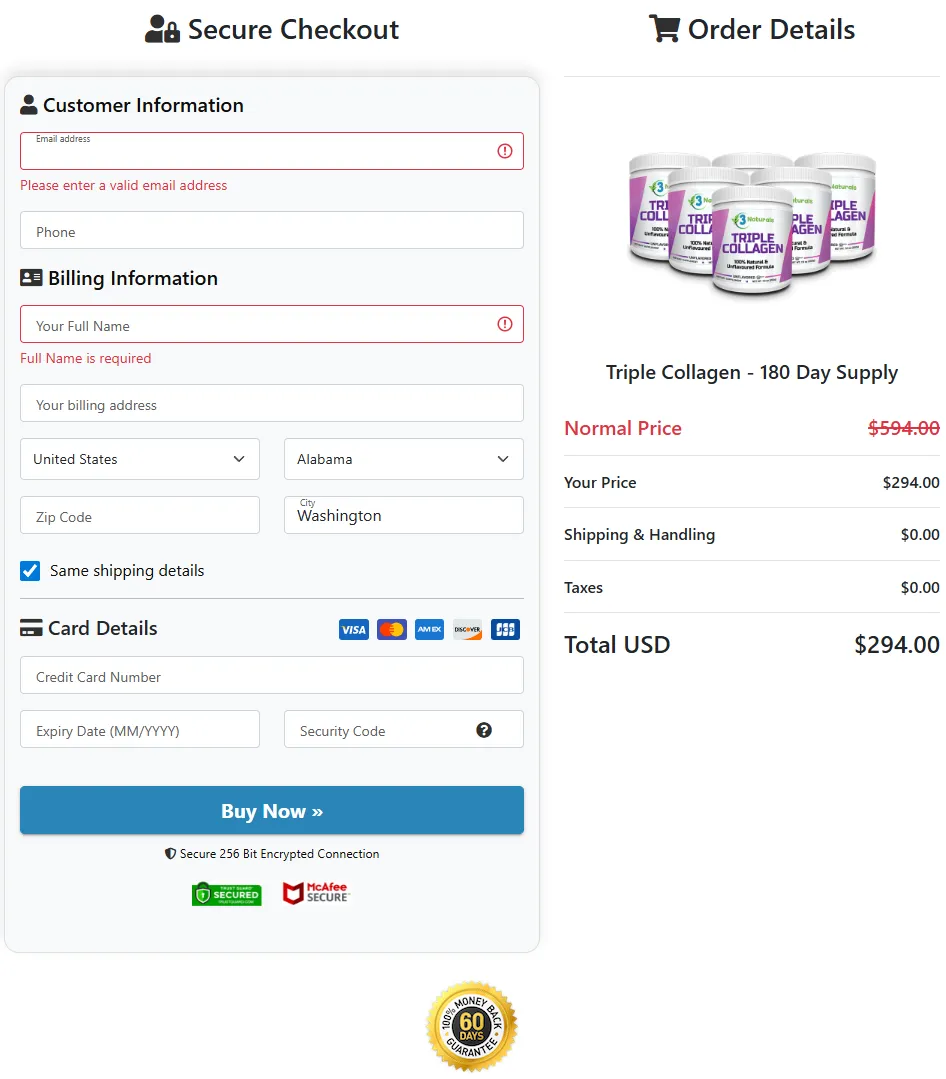Click the Visa card icon
Image resolution: width=946 pixels, height=1079 pixels.
click(x=353, y=629)
